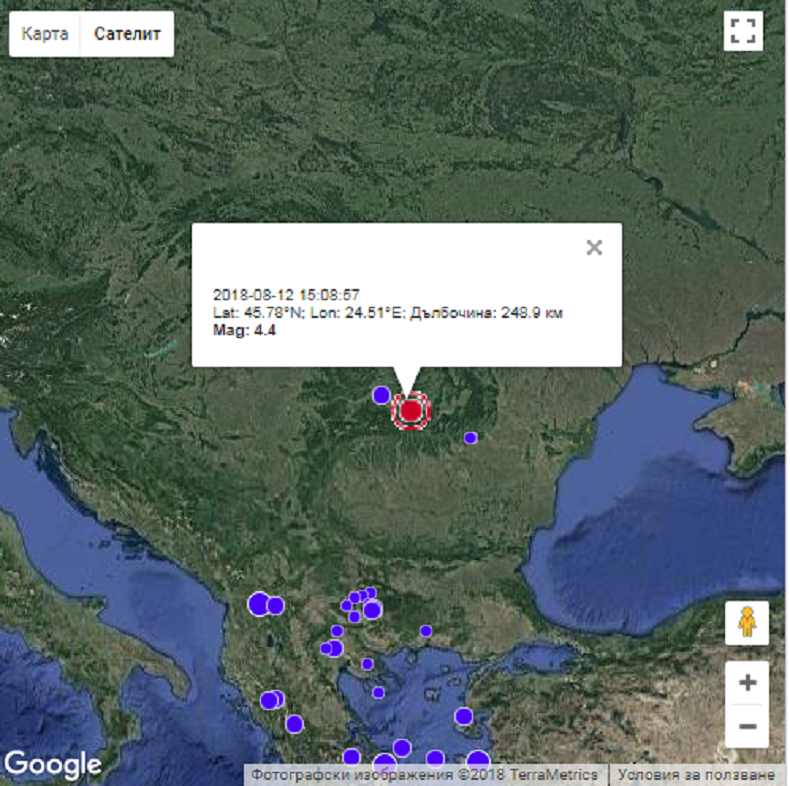Select small purple marker southeast of red epicenter
Screen dimensions: 790x786
[470, 438]
